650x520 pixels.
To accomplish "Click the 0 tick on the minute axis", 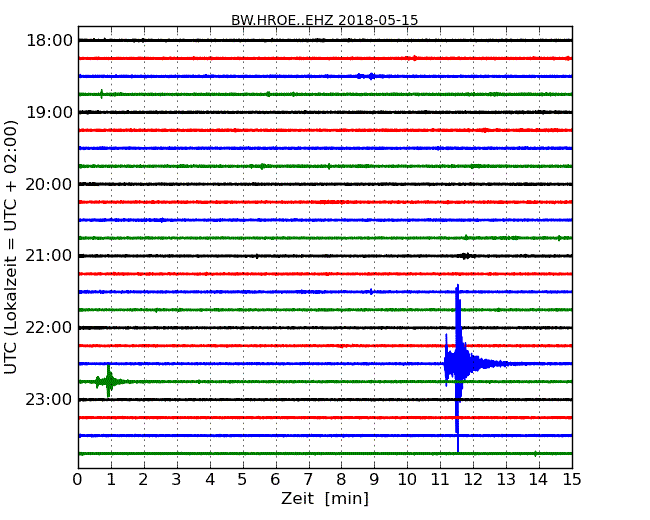I will (x=78, y=480).
